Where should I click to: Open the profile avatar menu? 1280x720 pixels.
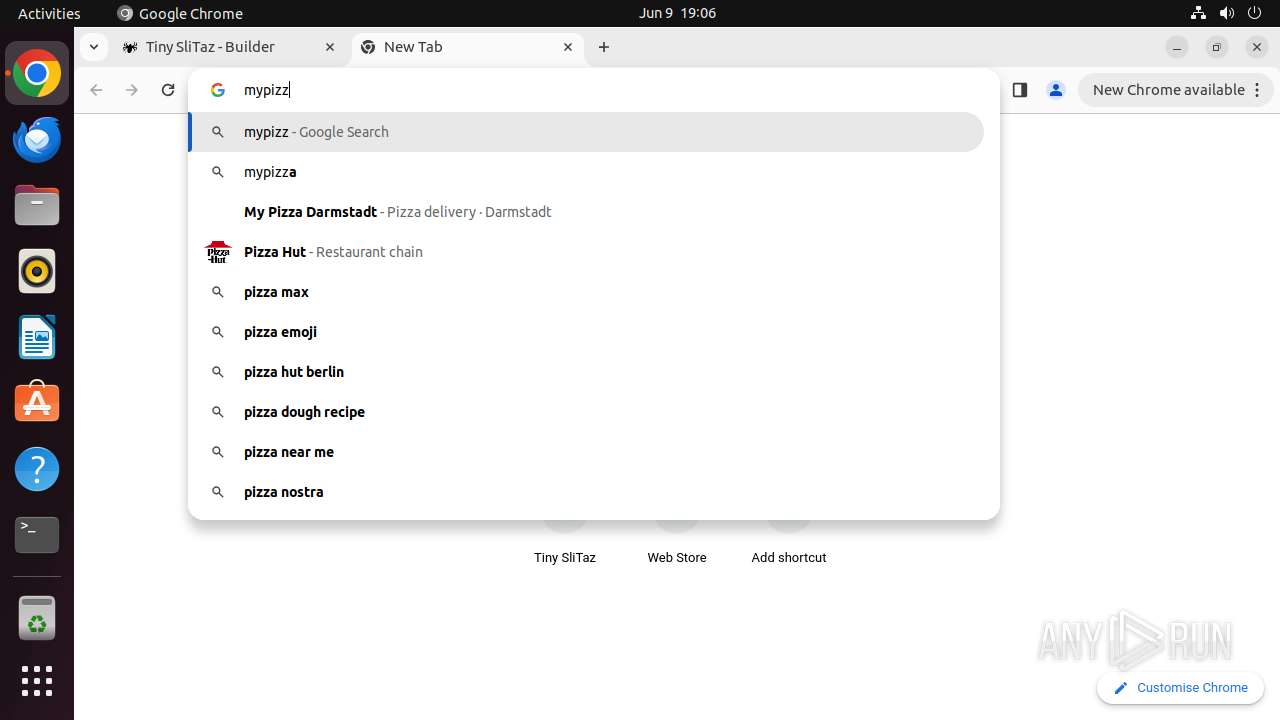(1055, 90)
